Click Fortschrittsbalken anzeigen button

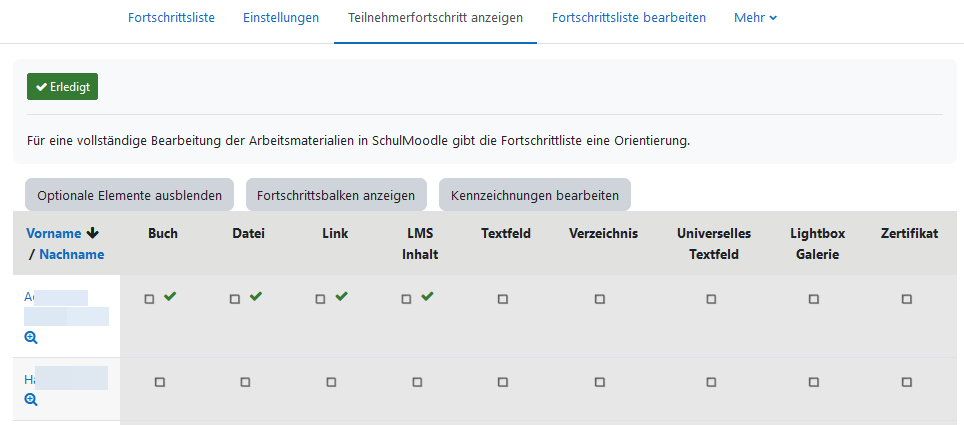(x=336, y=195)
